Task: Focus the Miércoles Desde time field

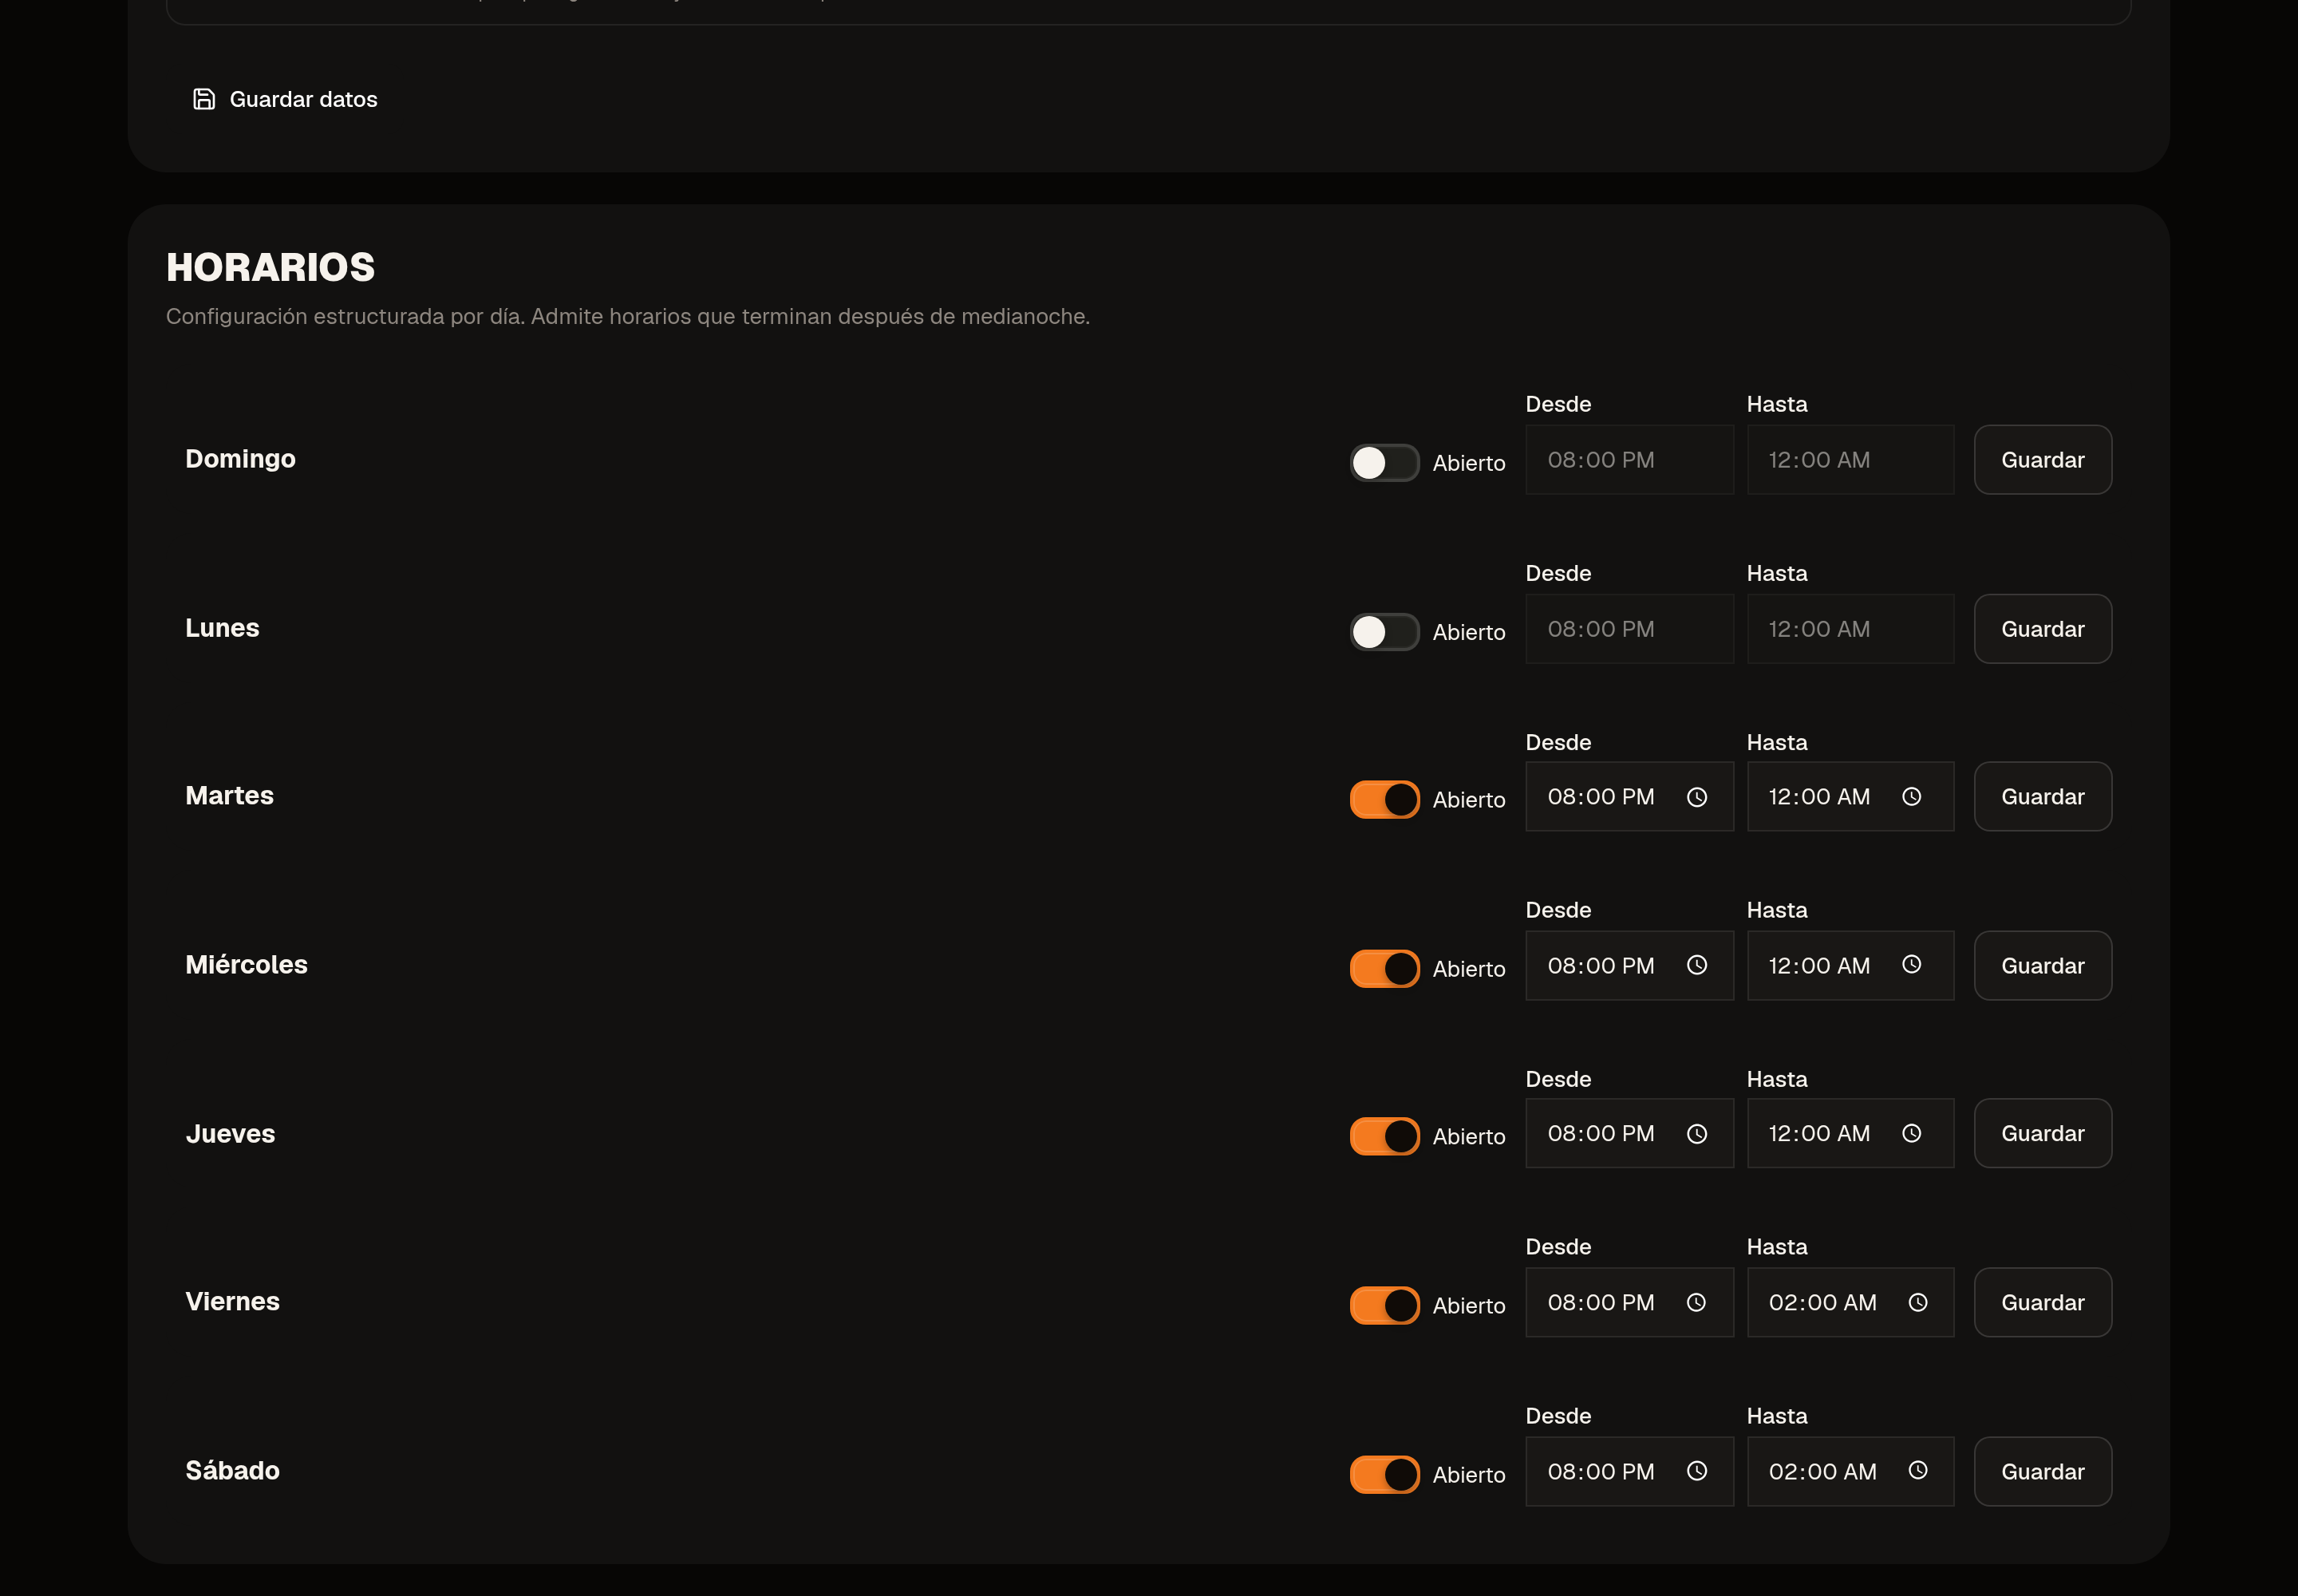Action: [1630, 966]
